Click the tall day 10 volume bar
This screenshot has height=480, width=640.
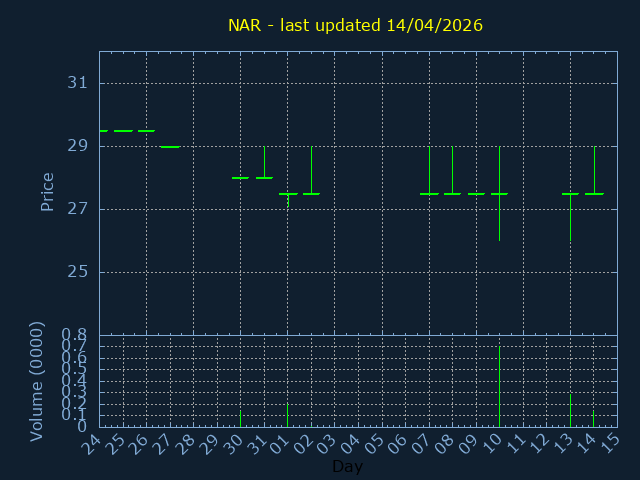[x=499, y=385]
